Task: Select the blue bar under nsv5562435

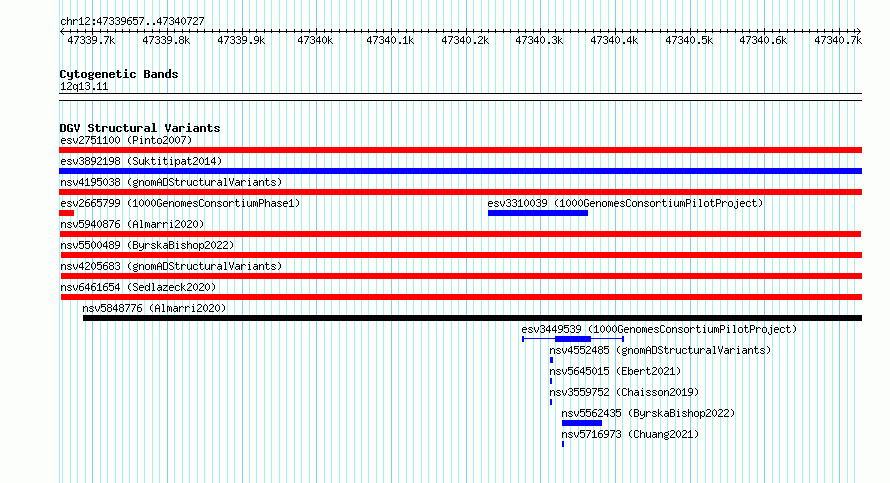Action: pos(582,423)
